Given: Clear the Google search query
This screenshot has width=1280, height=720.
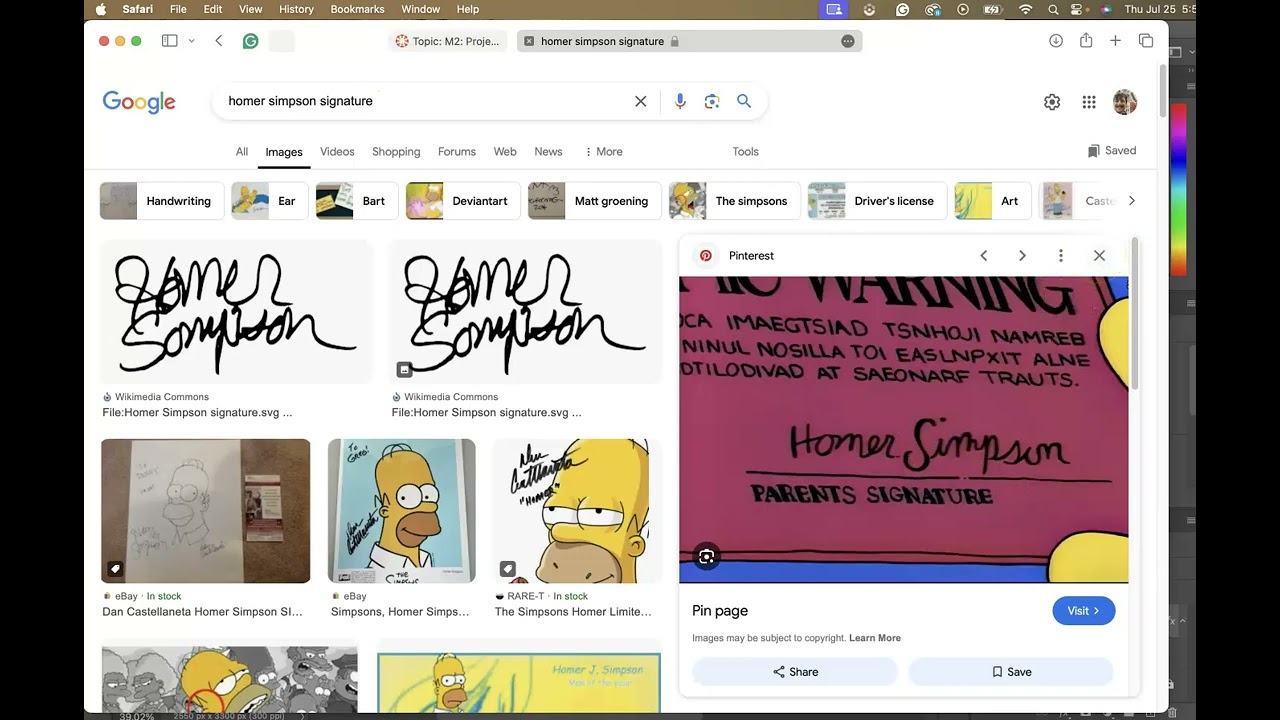Looking at the screenshot, I should [641, 101].
